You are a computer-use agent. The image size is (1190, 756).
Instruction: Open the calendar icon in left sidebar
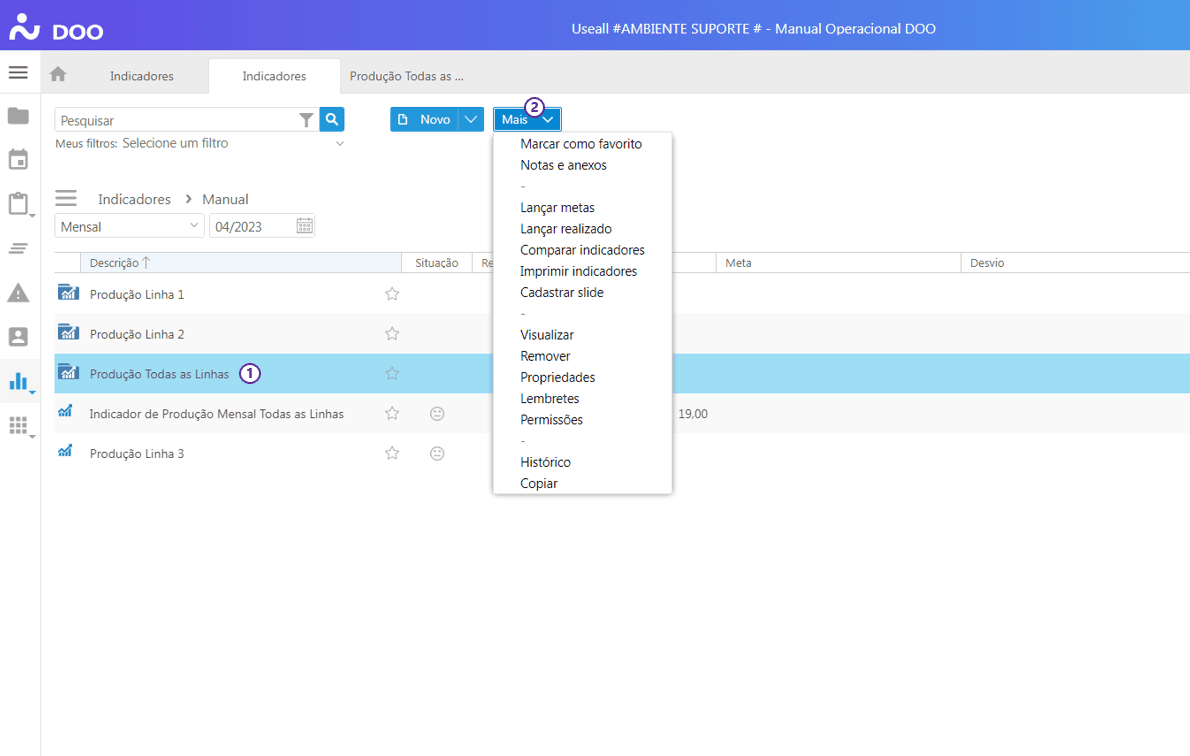pos(18,160)
